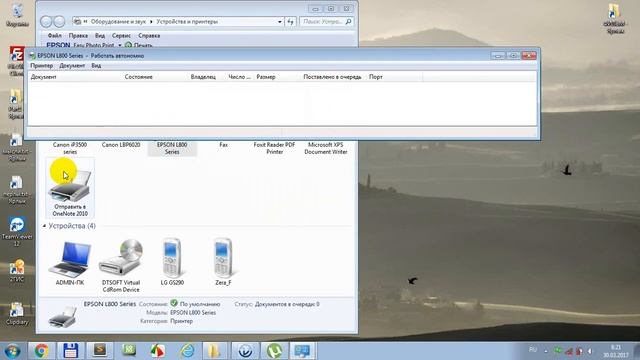Open the Справка menu in Devices window
Viewport: 640px width, 360px height.
(x=149, y=36)
